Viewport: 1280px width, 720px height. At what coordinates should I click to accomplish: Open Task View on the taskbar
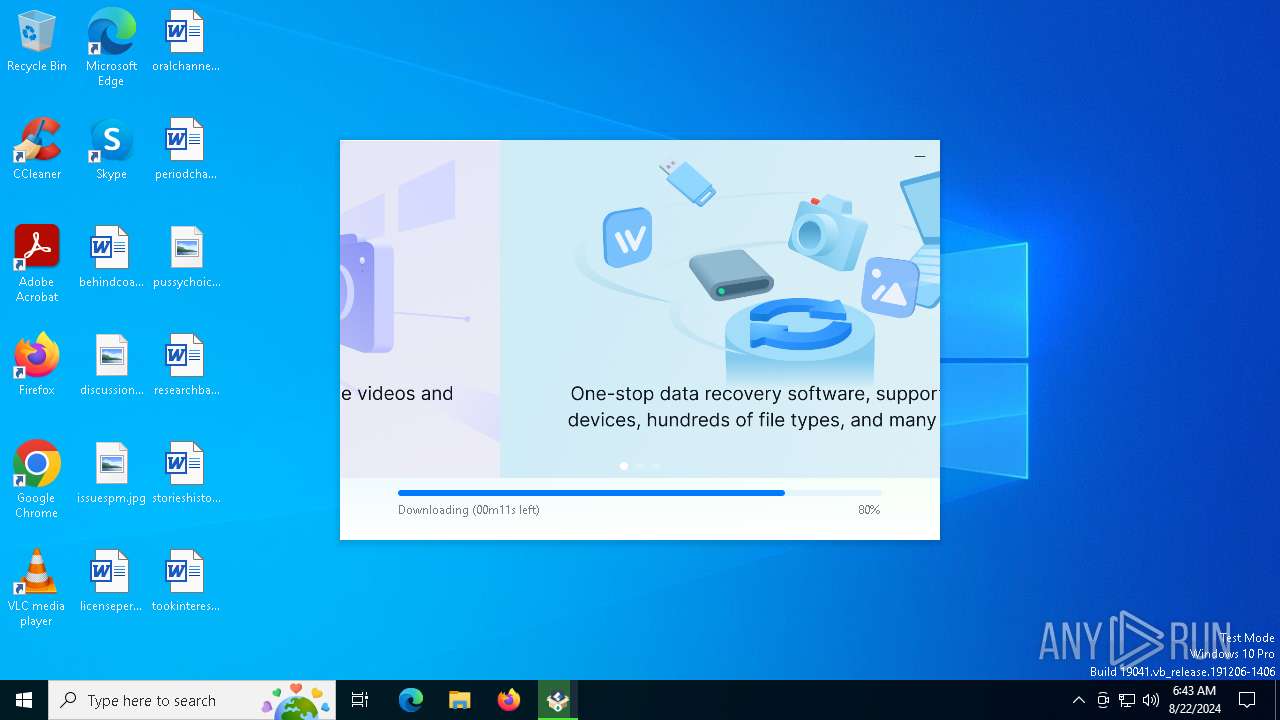(360, 700)
